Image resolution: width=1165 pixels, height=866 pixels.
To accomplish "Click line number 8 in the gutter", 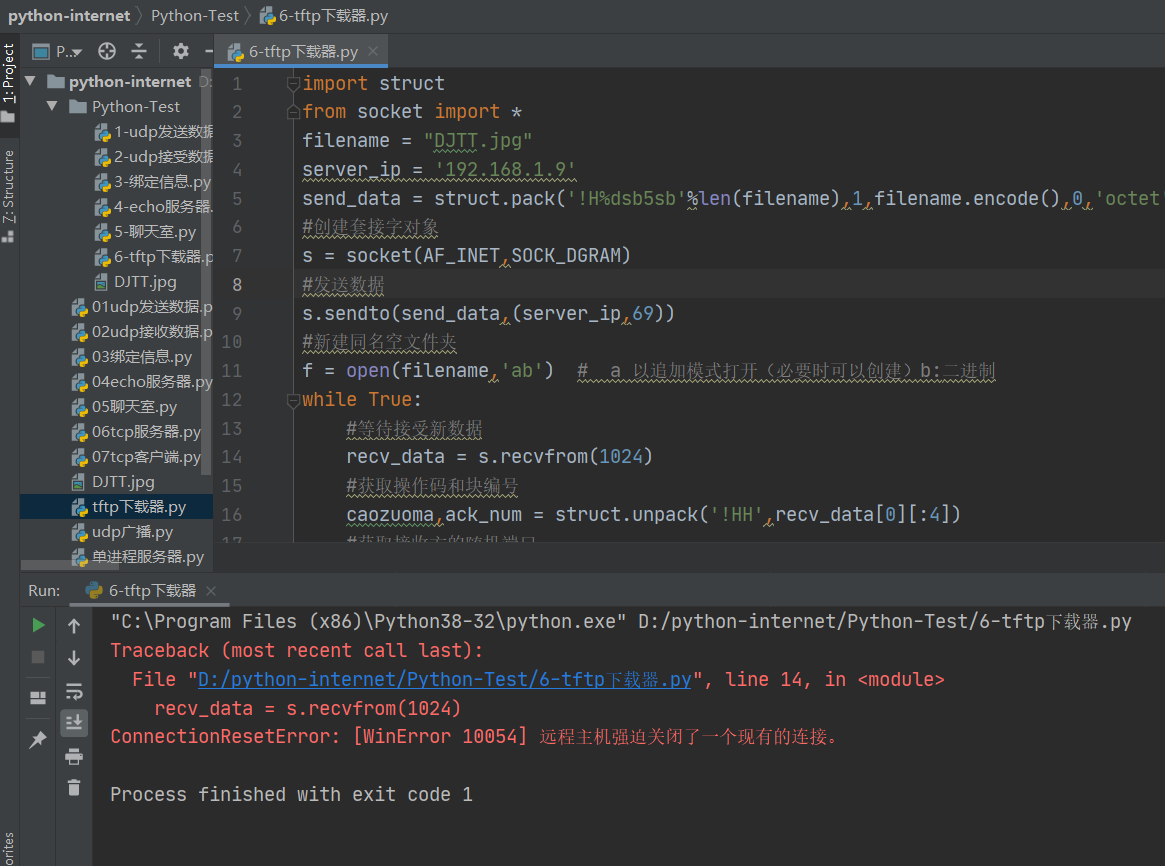I will (x=237, y=284).
